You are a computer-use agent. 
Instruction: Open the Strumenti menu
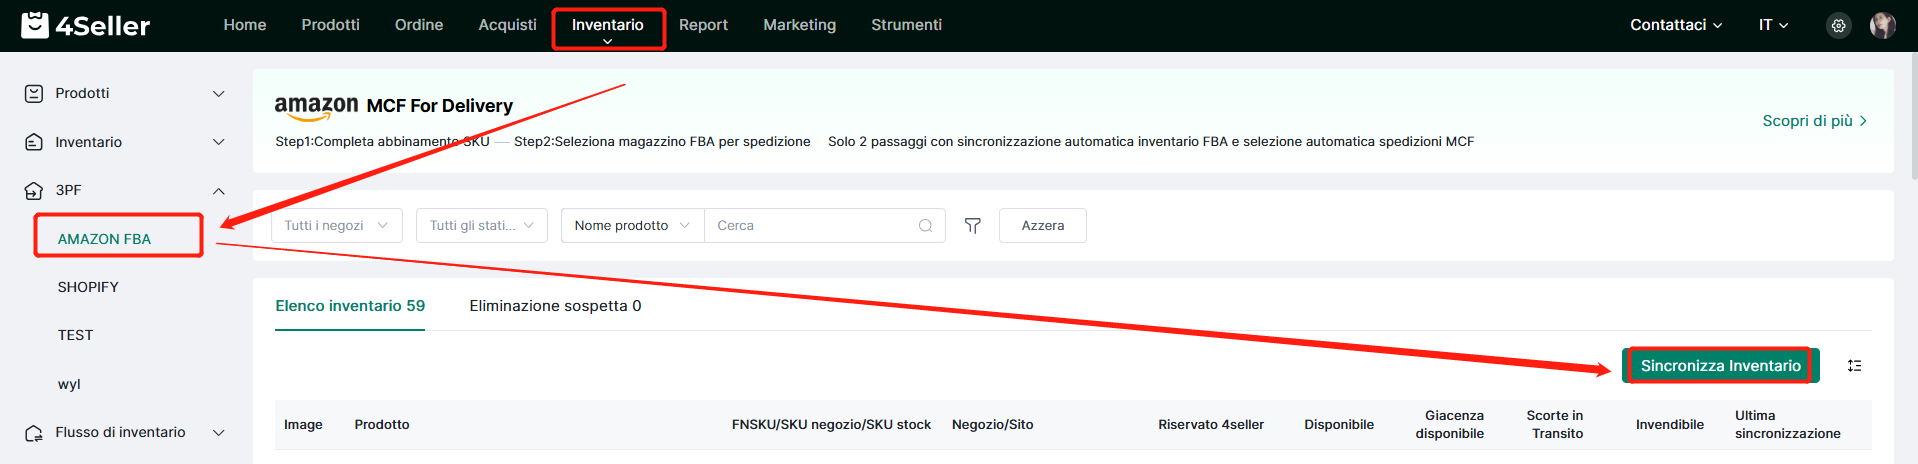[x=906, y=25]
